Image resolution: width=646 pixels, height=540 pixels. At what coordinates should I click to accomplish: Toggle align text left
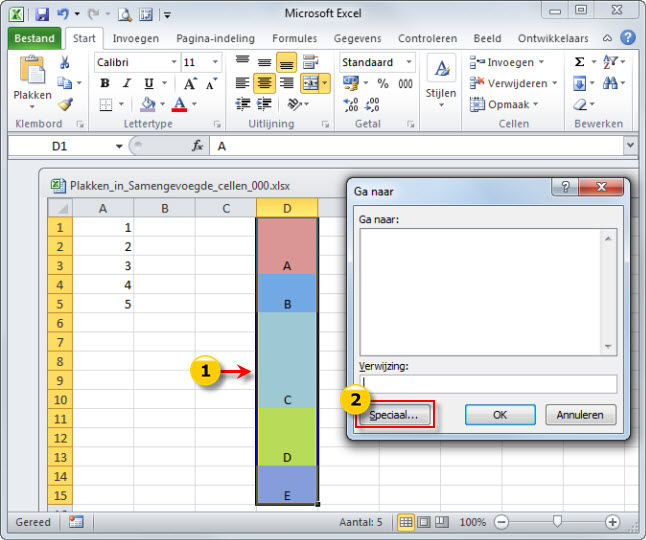click(x=242, y=84)
